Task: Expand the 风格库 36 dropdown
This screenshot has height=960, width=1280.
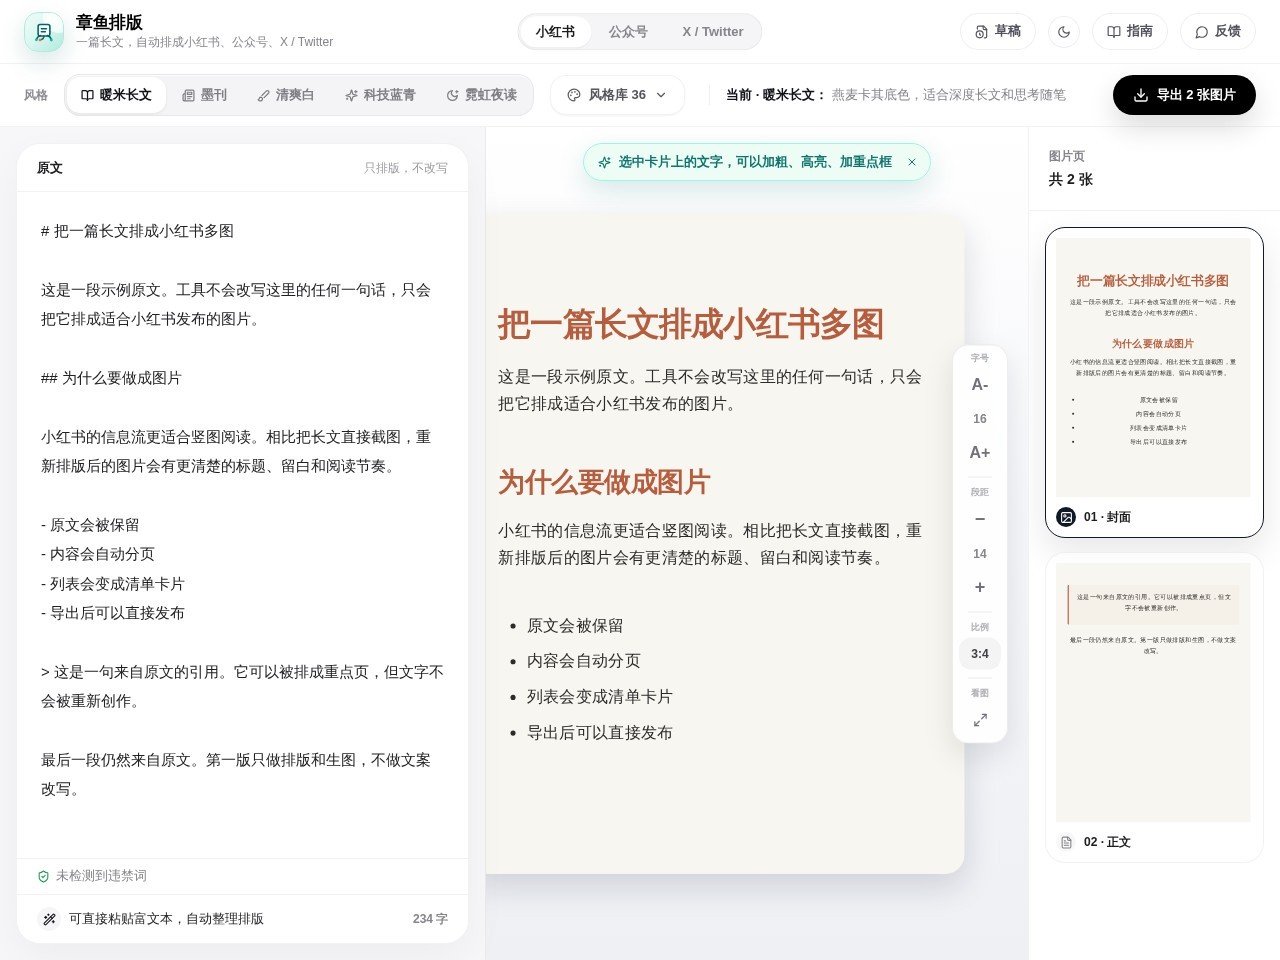Action: click(x=617, y=95)
